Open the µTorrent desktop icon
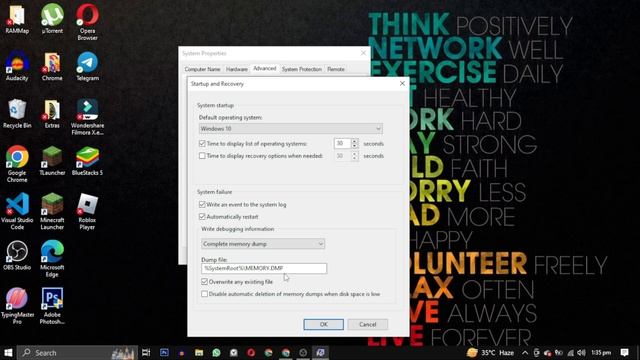The image size is (640, 360). pyautogui.click(x=52, y=19)
